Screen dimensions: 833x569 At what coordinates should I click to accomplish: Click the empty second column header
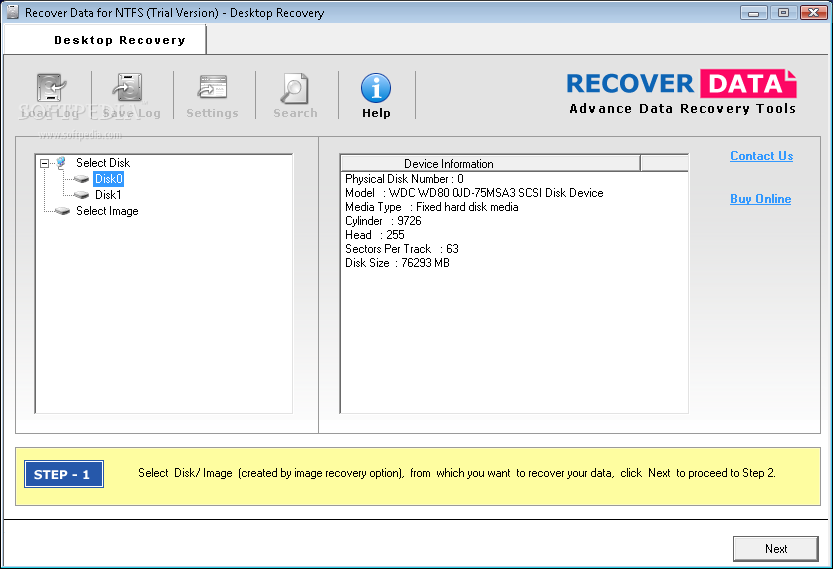pos(664,164)
